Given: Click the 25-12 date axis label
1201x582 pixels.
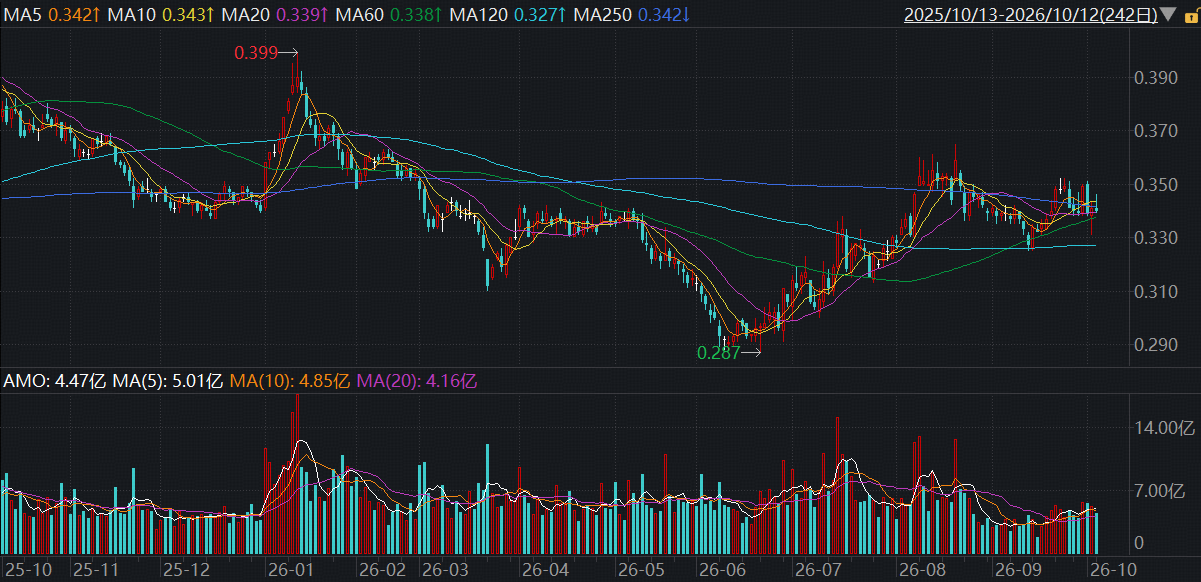Looking at the screenshot, I should click(186, 570).
